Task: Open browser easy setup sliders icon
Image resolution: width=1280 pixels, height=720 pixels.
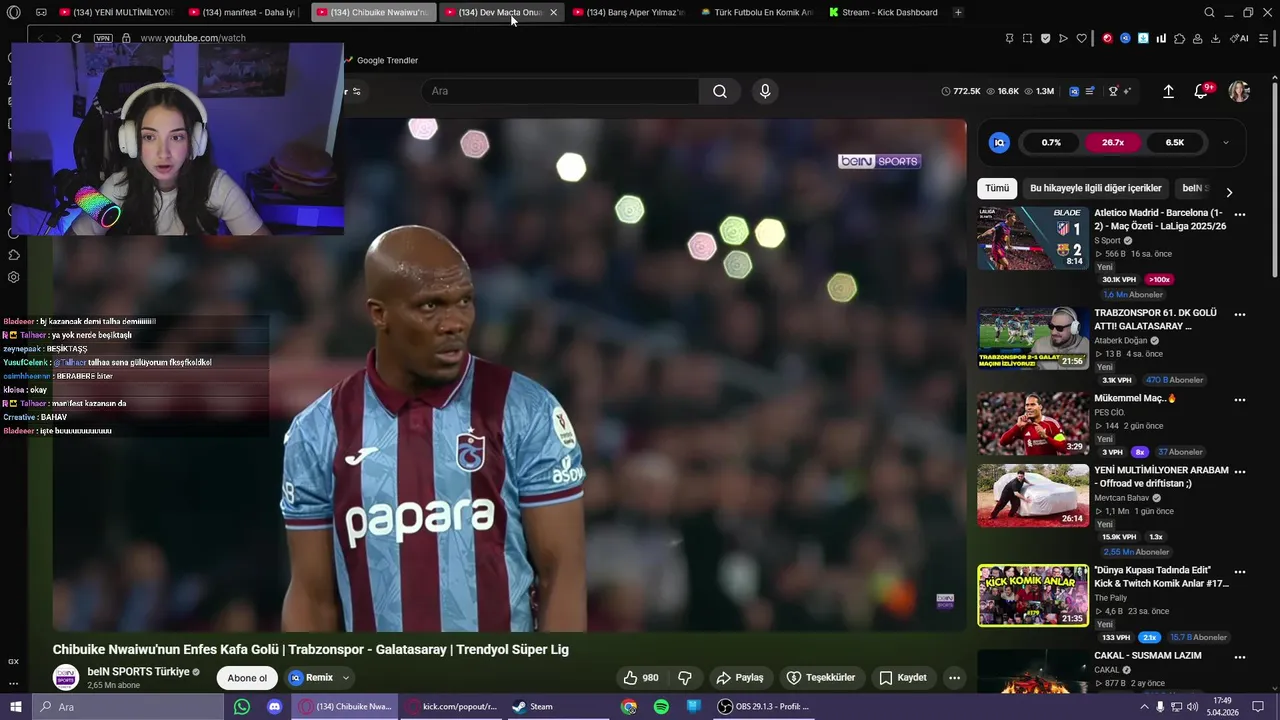Action: point(1264,38)
